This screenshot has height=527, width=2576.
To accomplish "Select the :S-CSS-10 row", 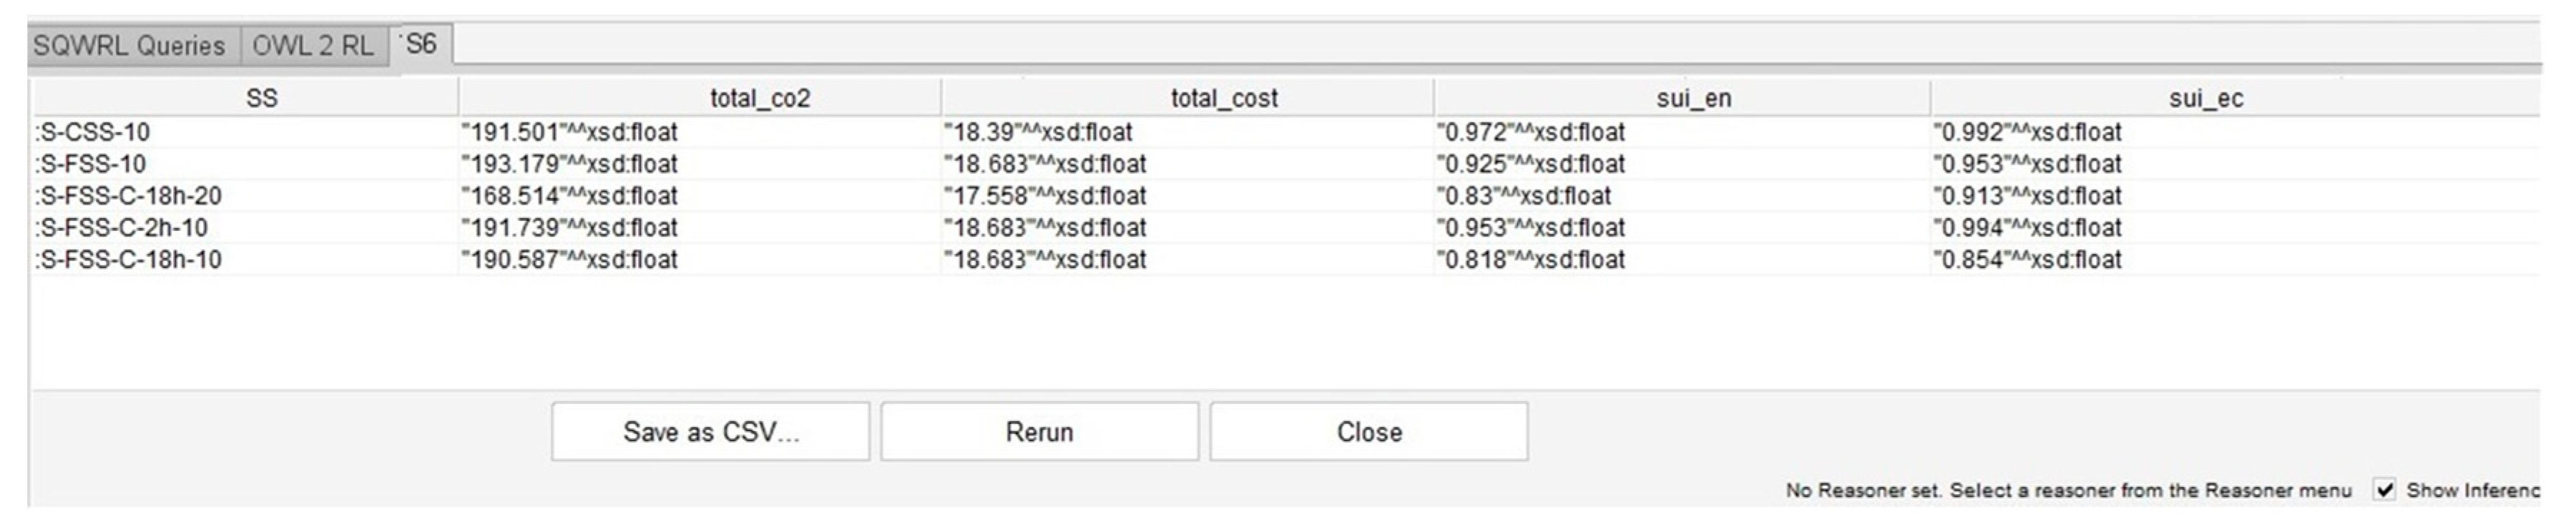I will (93, 132).
